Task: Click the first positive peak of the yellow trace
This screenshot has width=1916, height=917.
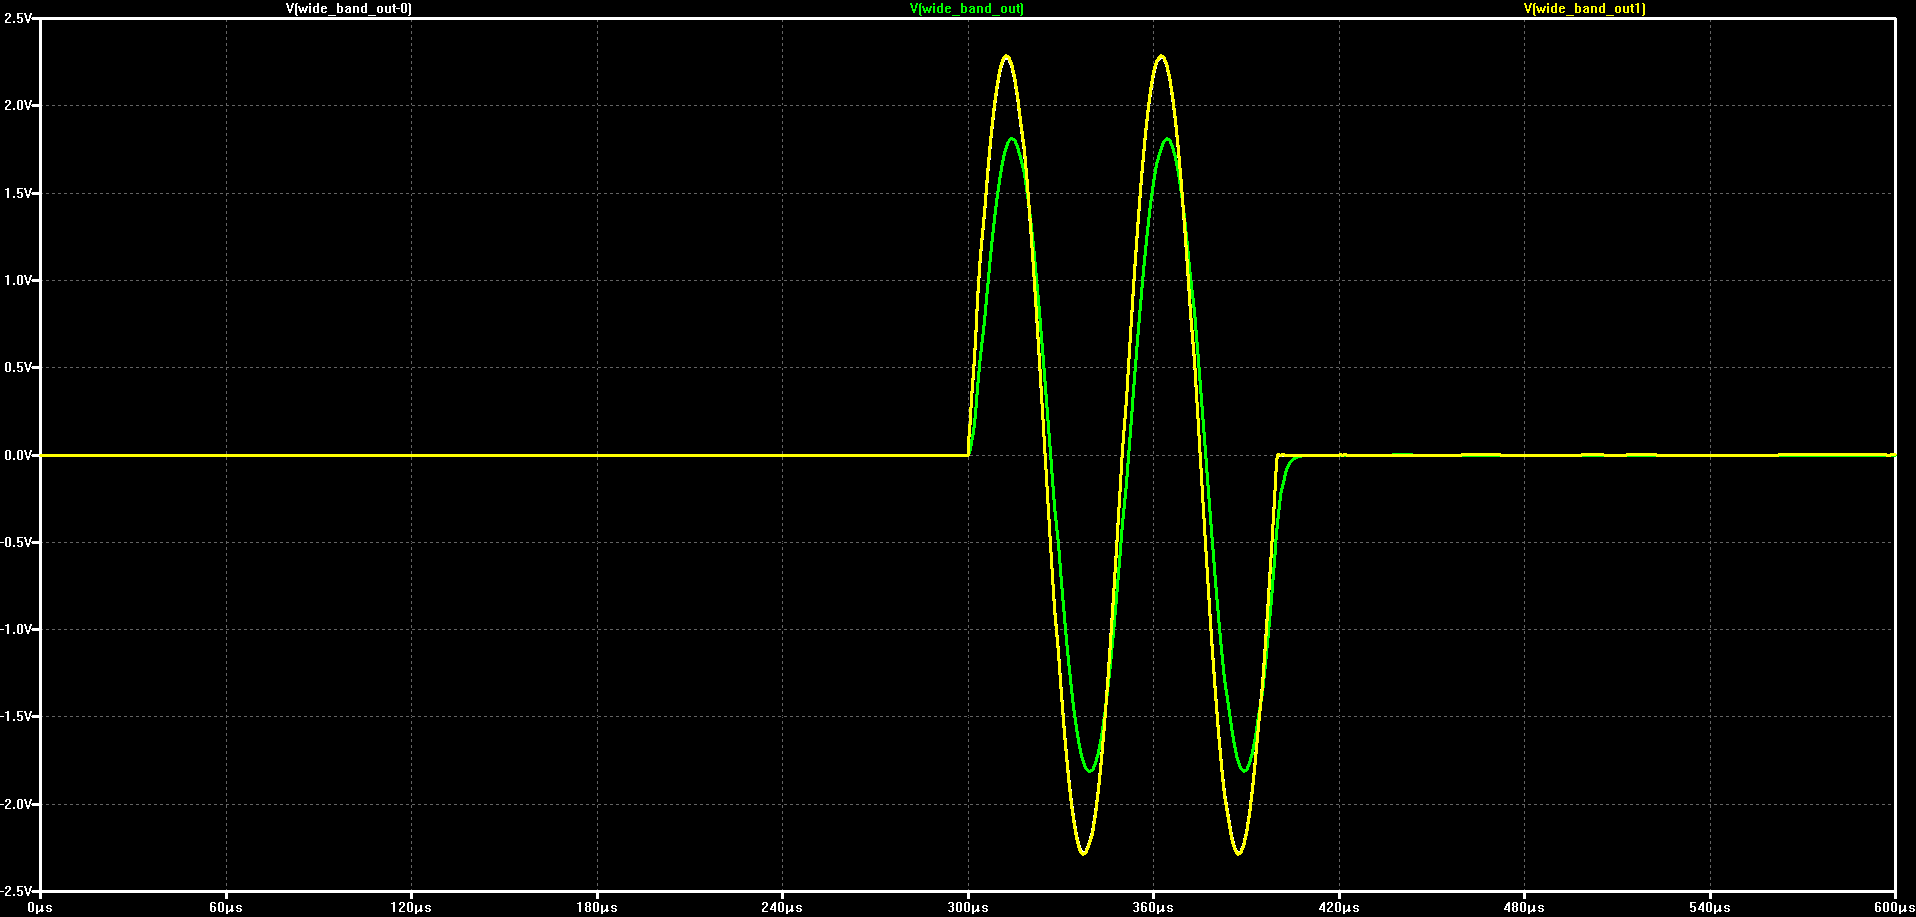Action: tap(1006, 57)
